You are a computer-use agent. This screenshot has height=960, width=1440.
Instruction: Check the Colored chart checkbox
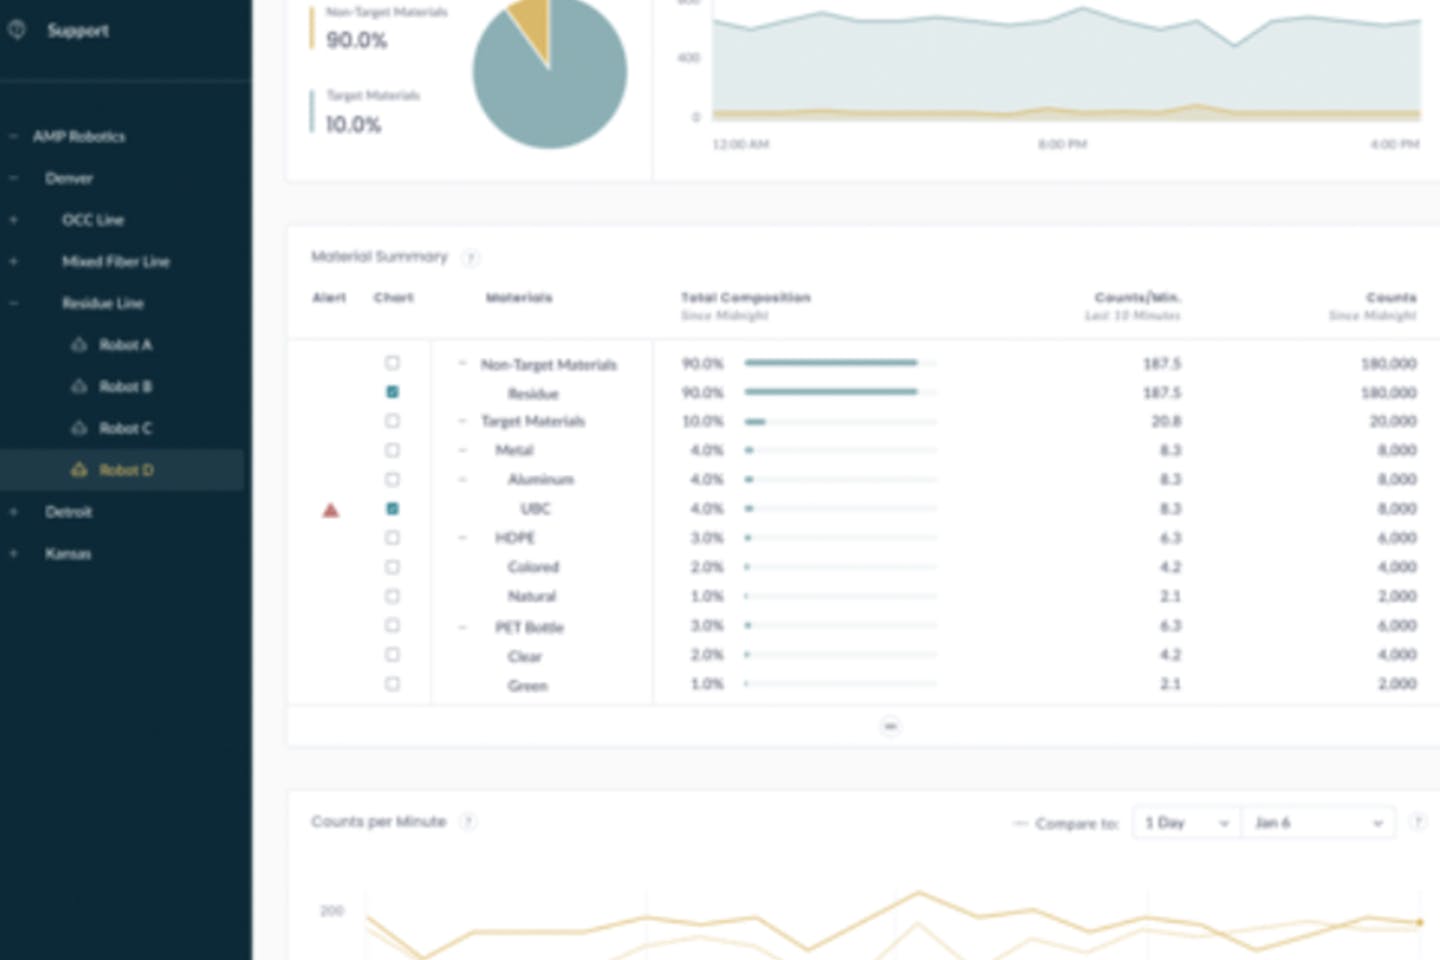point(392,567)
